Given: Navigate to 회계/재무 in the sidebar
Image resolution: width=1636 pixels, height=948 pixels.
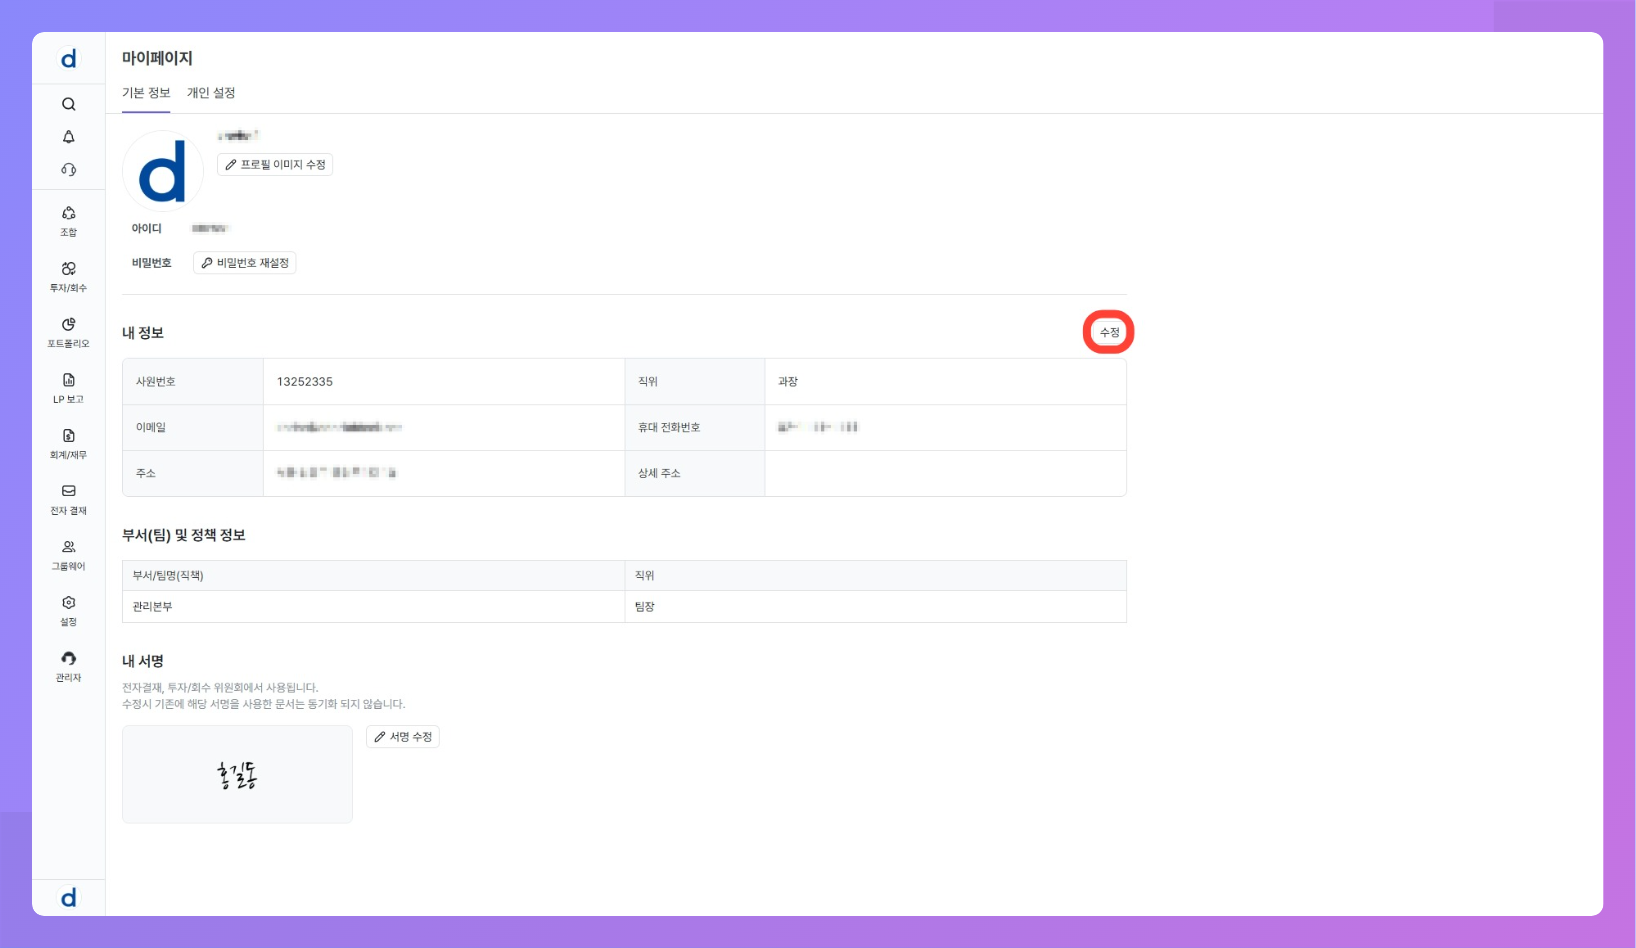Looking at the screenshot, I should (x=68, y=443).
